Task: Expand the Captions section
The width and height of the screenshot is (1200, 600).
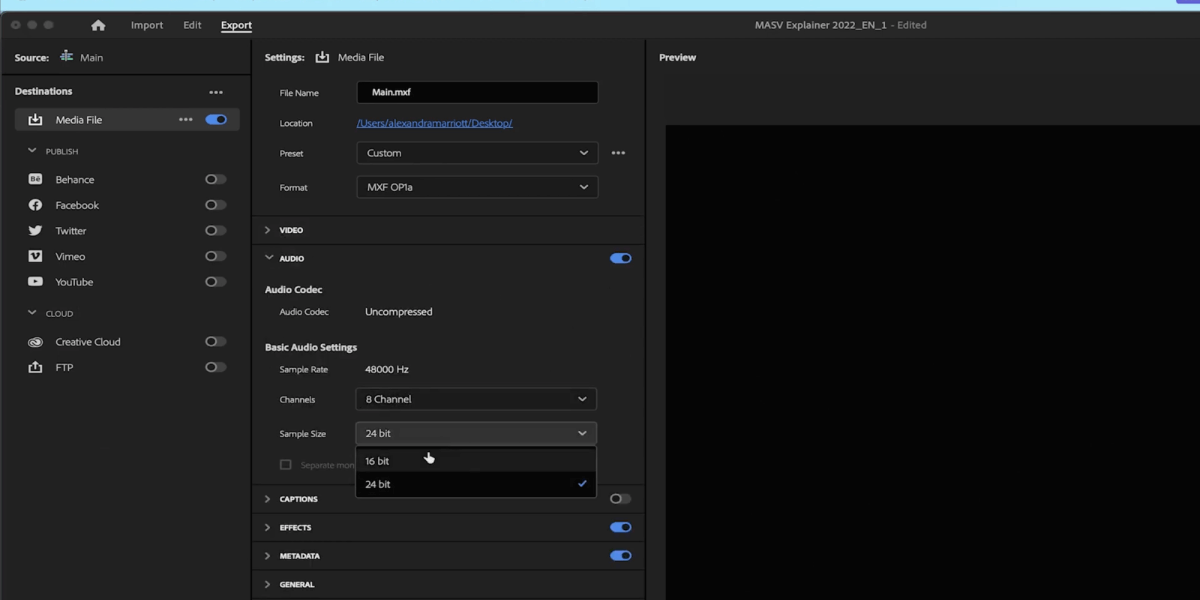Action: [267, 499]
